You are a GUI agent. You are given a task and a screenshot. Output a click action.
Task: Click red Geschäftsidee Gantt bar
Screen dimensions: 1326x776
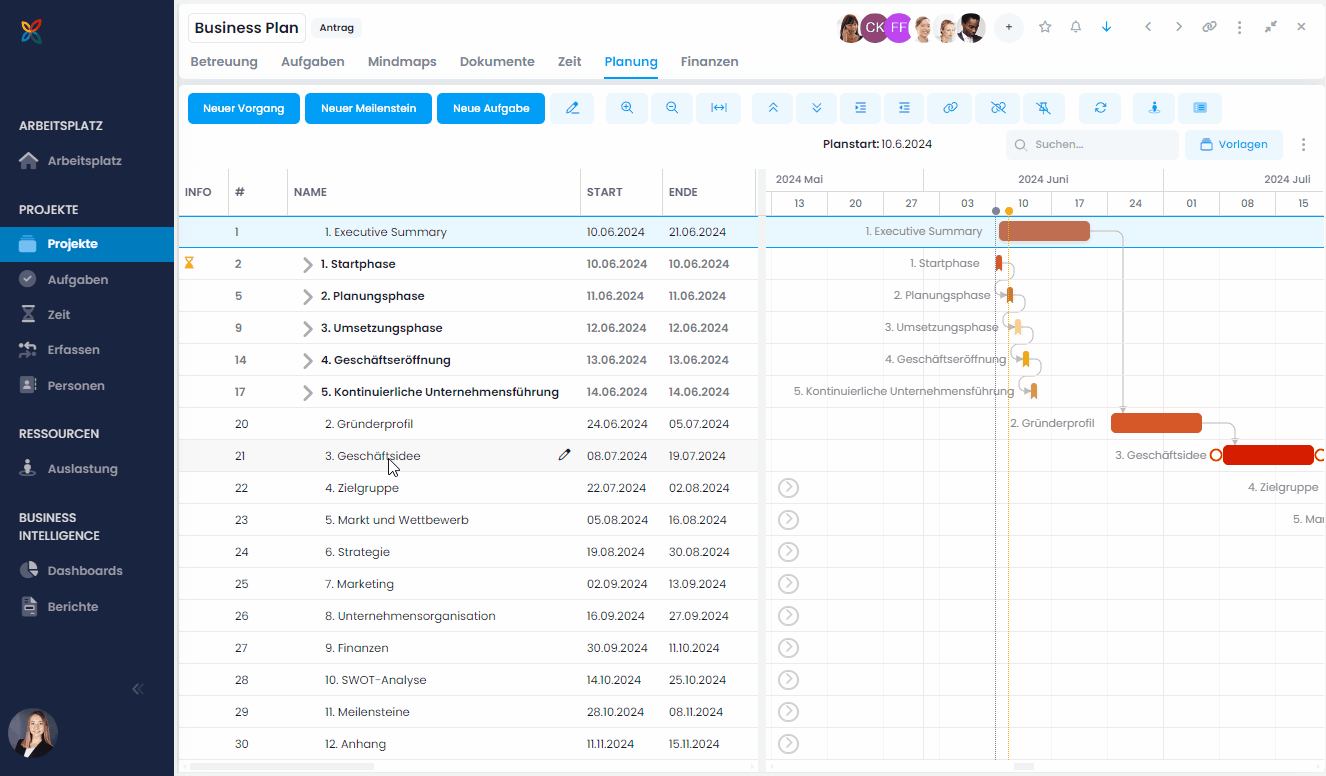tap(1268, 455)
